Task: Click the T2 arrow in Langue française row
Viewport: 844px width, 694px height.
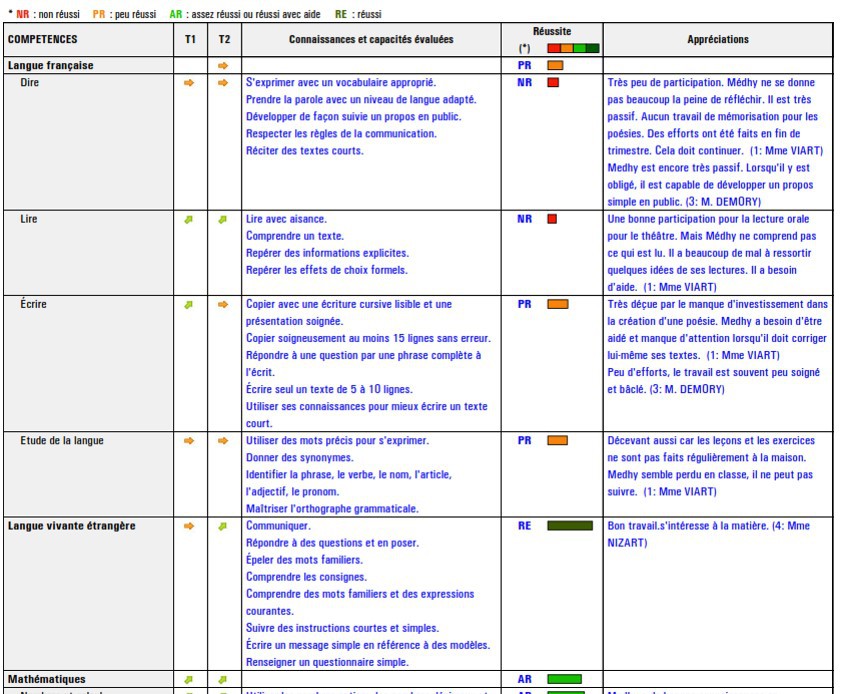Action: tap(223, 66)
